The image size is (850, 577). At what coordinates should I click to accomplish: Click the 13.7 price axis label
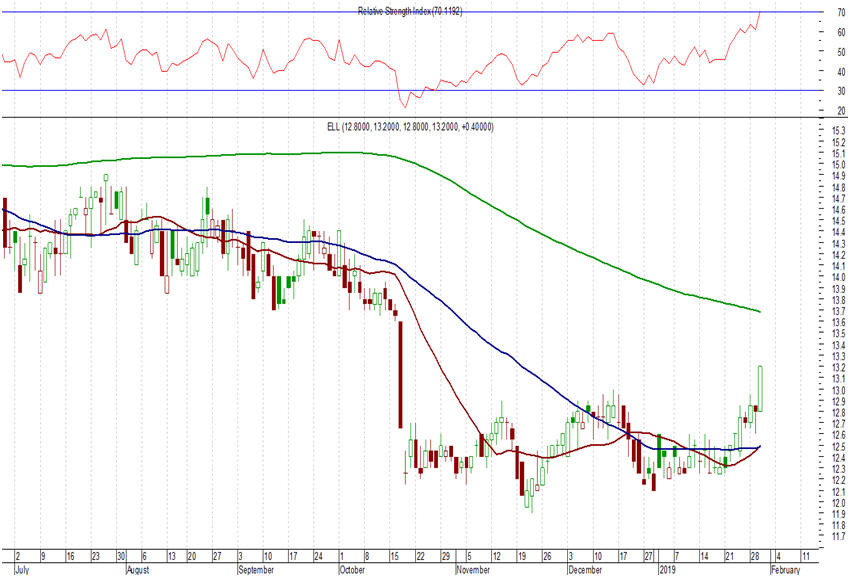coord(839,311)
